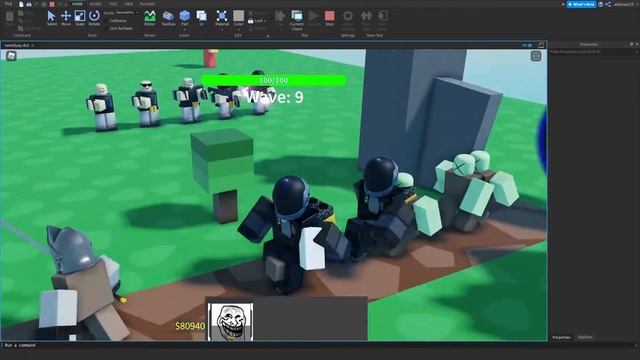Click the Color swatch button
Screen dimensions: 640x360
click(239, 16)
